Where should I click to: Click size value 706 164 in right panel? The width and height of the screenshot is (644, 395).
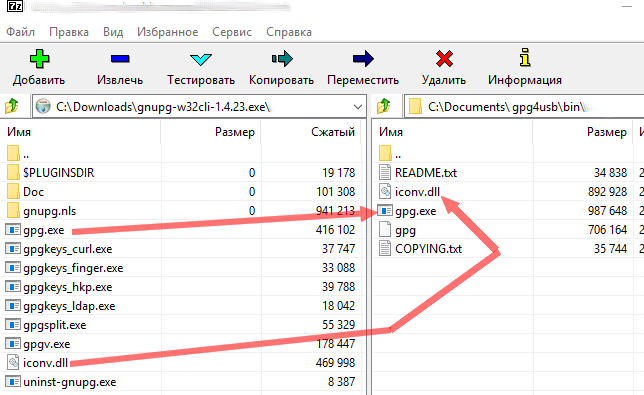pos(607,230)
